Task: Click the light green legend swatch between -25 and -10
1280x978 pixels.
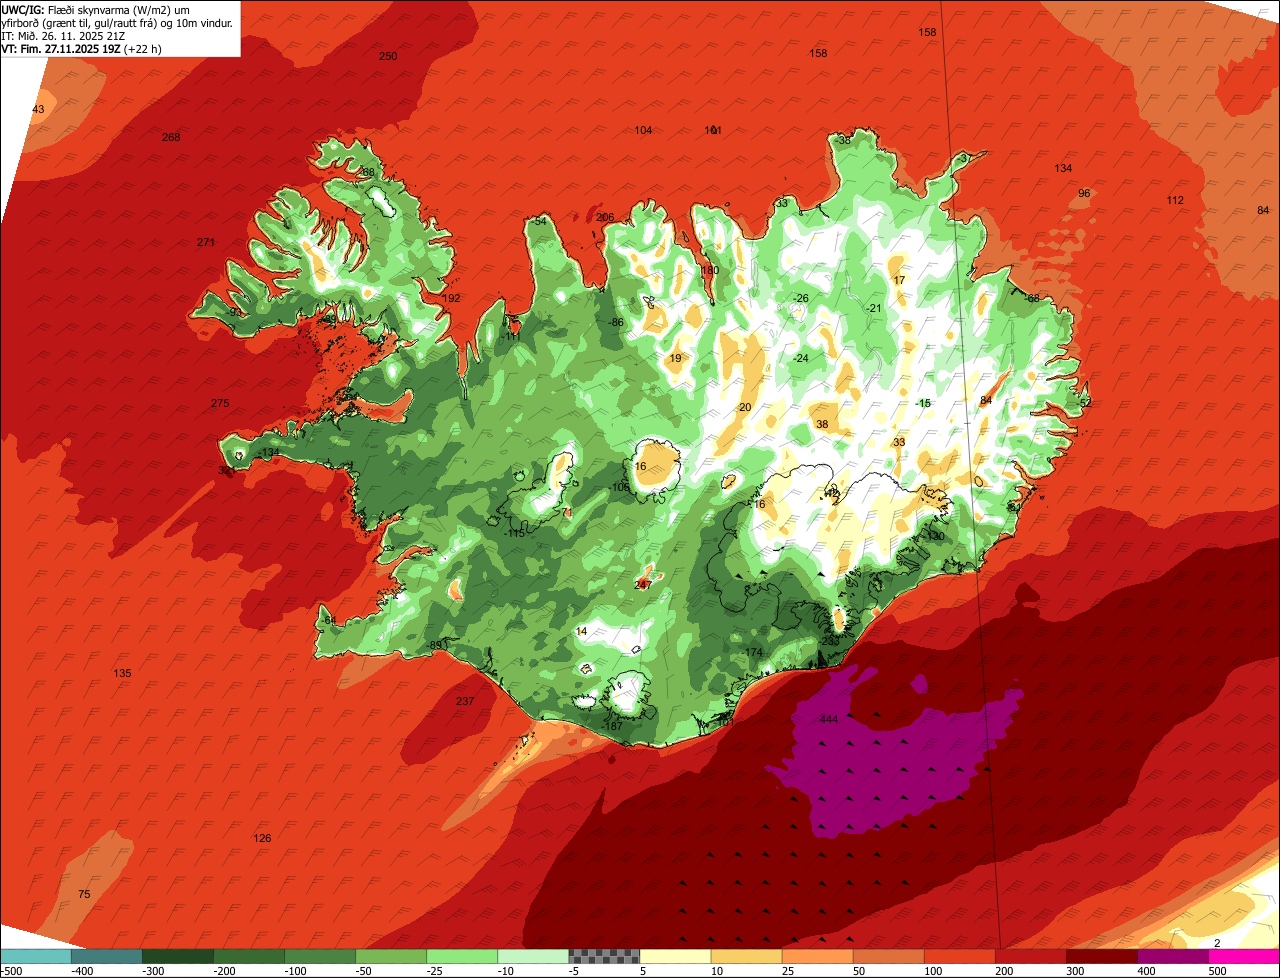Action: [462, 955]
